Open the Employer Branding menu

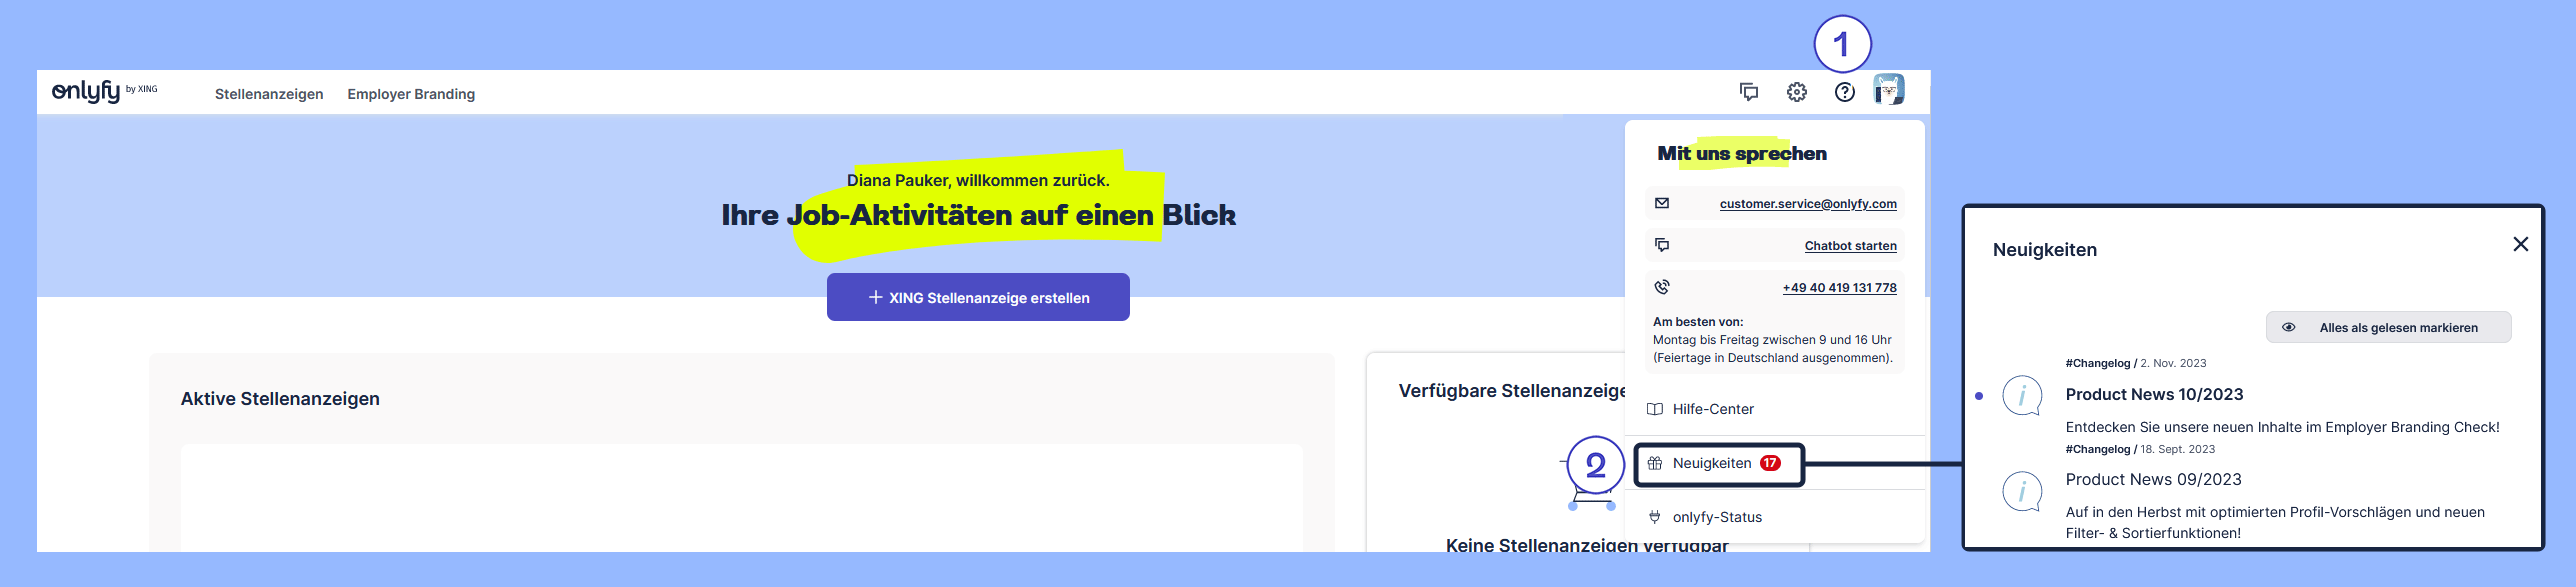point(411,94)
